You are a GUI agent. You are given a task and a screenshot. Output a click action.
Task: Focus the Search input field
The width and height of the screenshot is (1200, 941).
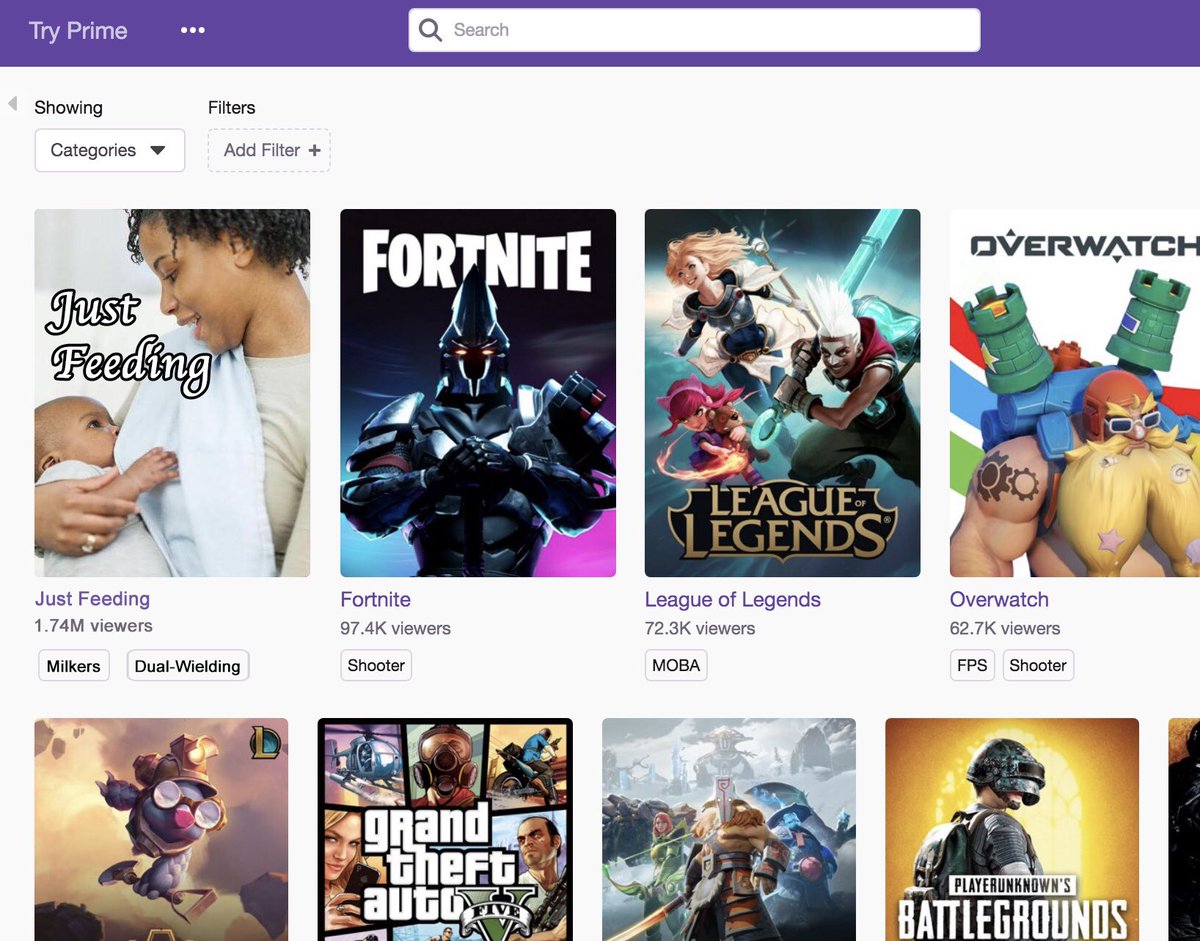(x=694, y=30)
